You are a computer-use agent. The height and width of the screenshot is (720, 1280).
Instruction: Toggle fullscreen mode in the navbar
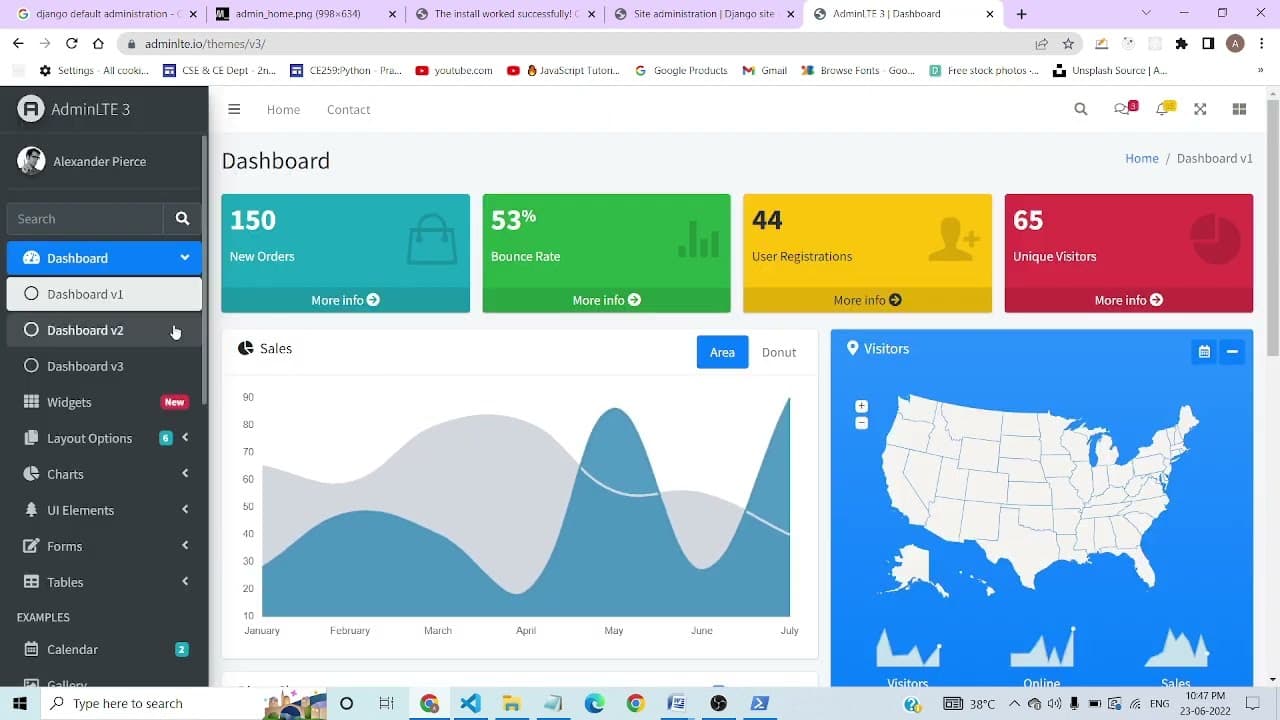point(1200,109)
